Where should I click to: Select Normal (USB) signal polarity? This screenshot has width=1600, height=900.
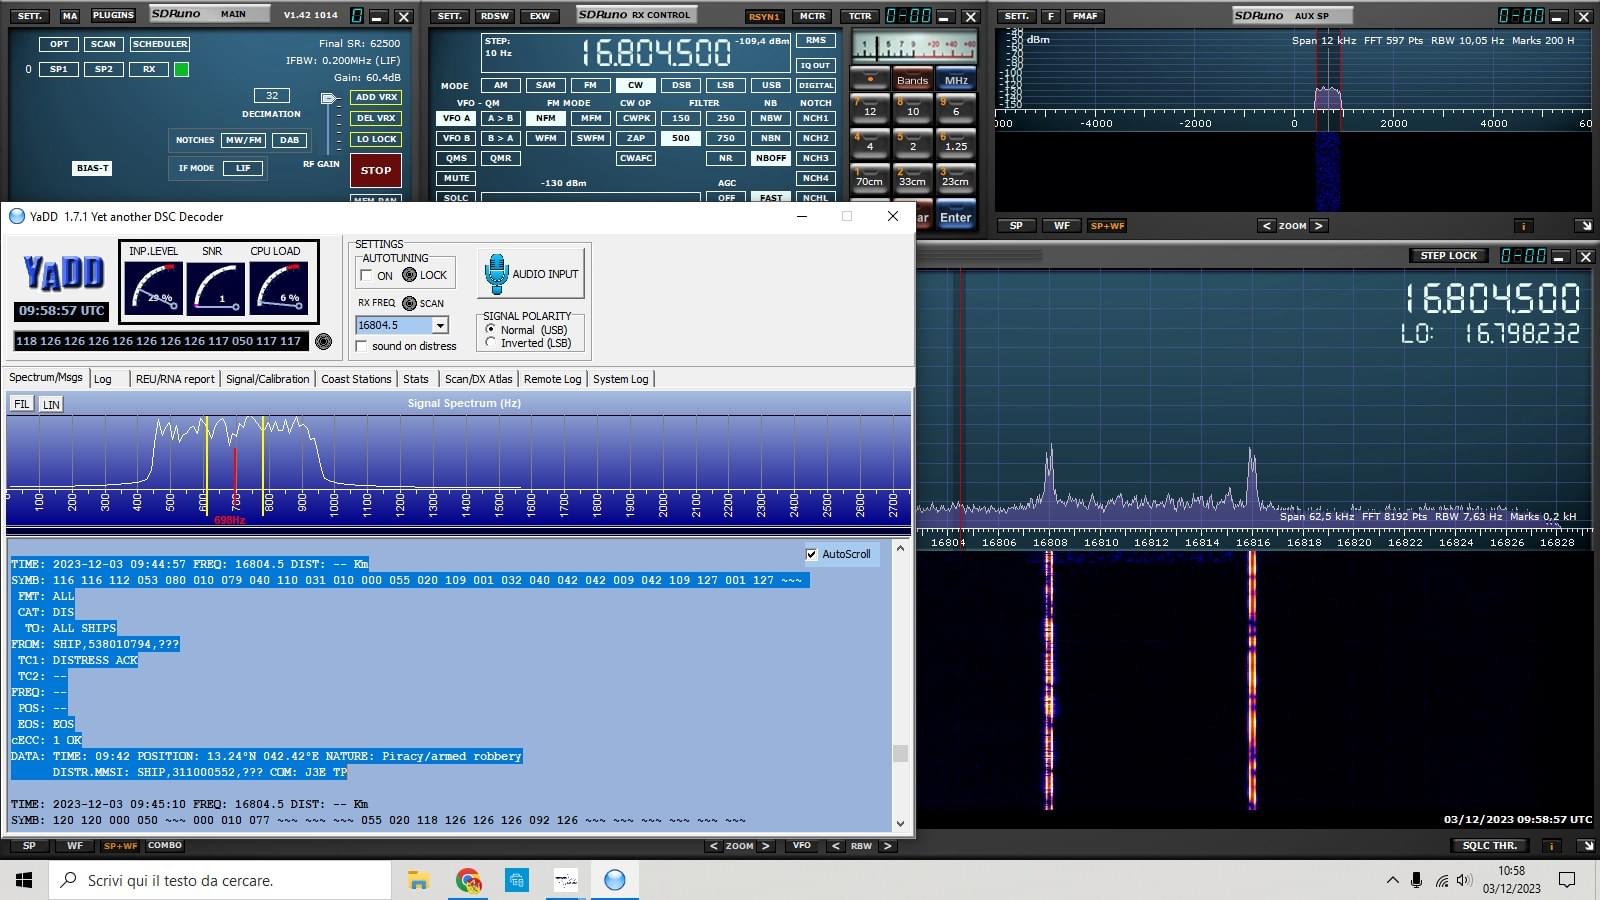[490, 329]
